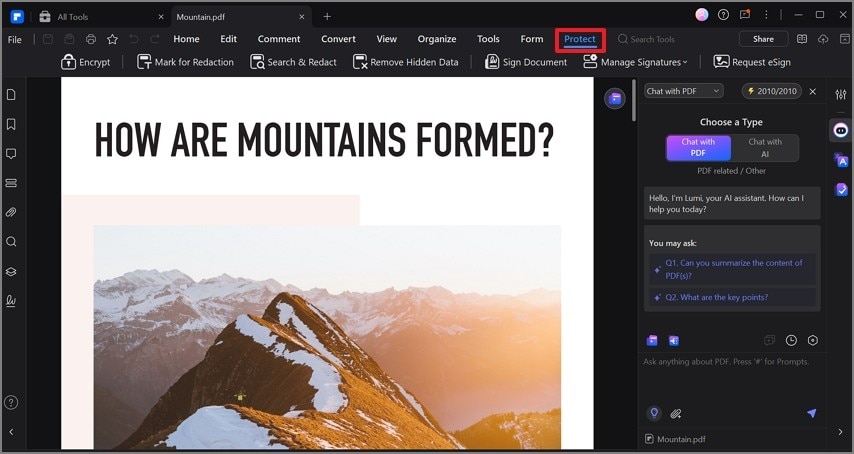This screenshot has height=454, width=854.
Task: Select Chat with PDF type
Action: pos(698,148)
